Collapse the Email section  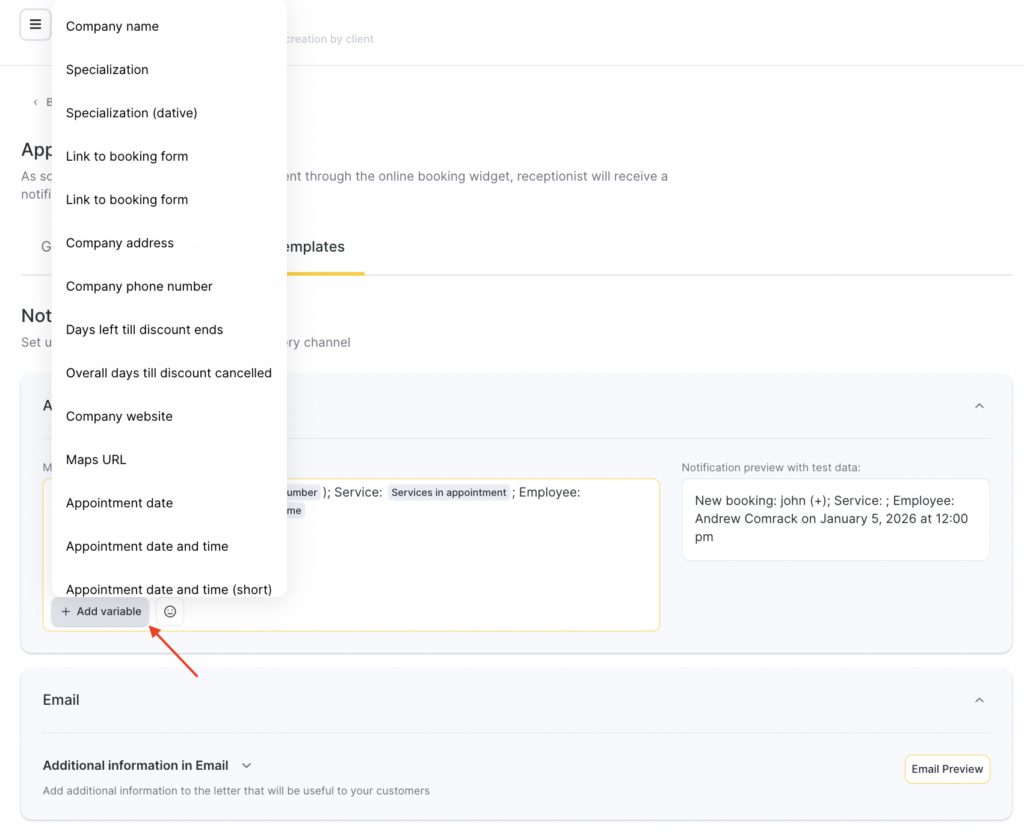[979, 700]
